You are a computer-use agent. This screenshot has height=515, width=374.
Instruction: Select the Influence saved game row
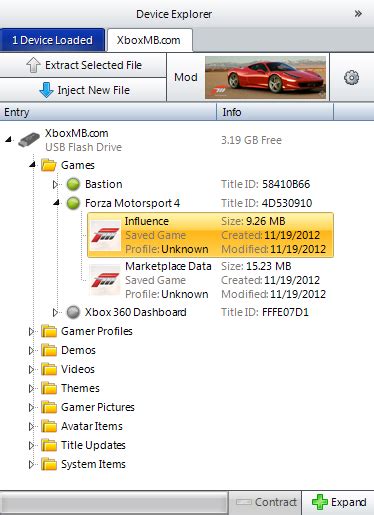point(210,235)
